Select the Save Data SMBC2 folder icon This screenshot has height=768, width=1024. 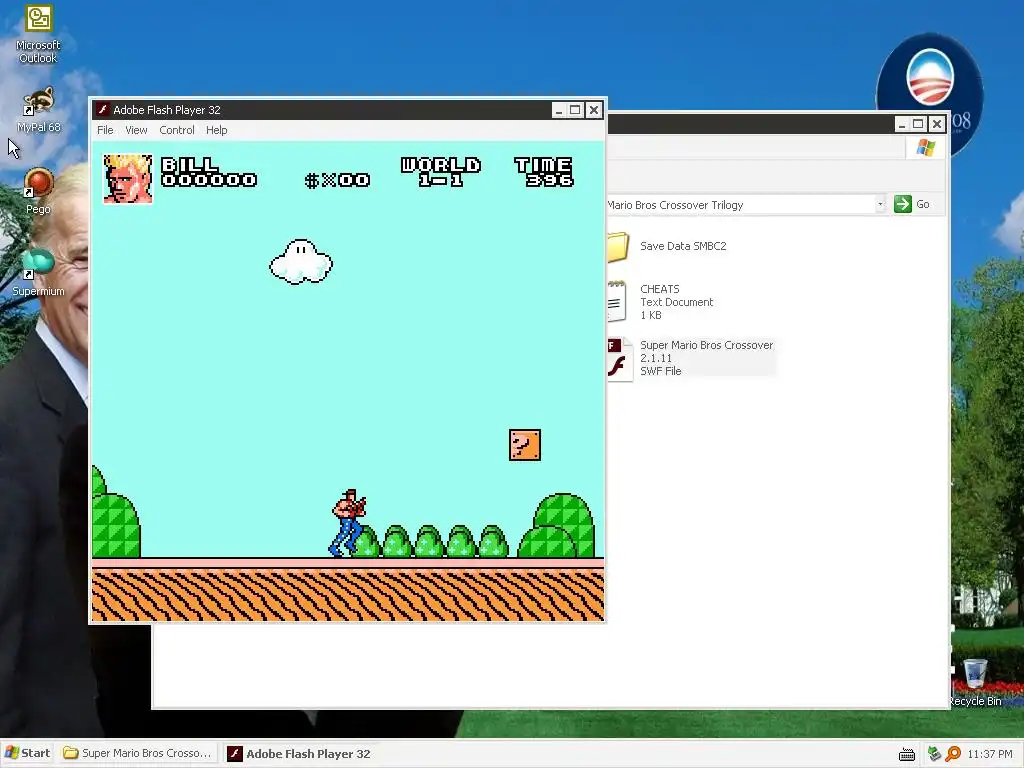click(618, 247)
